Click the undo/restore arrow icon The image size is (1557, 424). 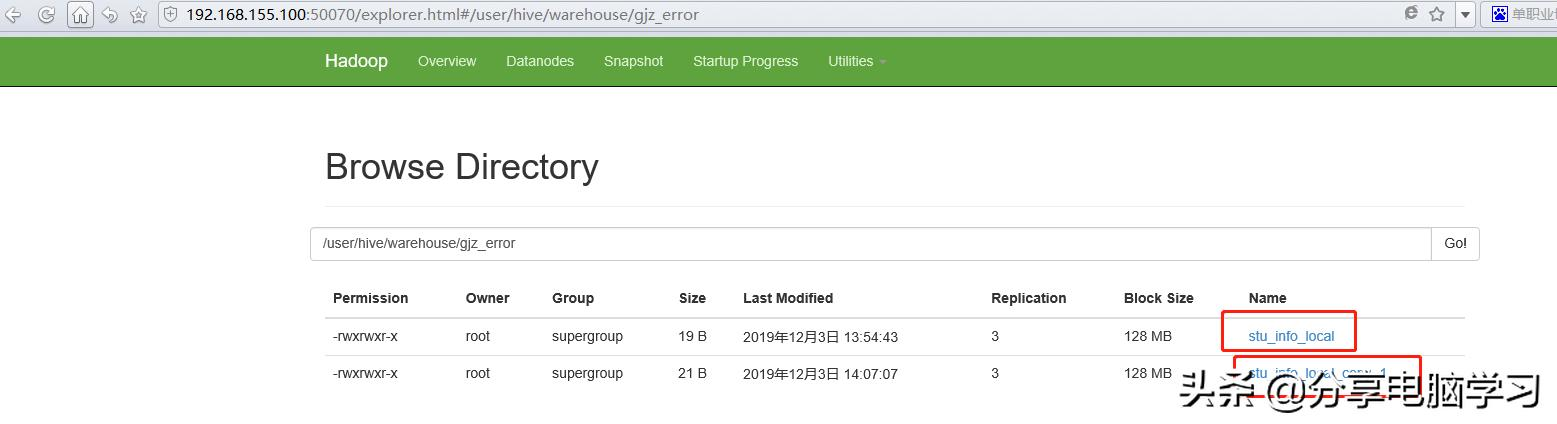coord(110,15)
